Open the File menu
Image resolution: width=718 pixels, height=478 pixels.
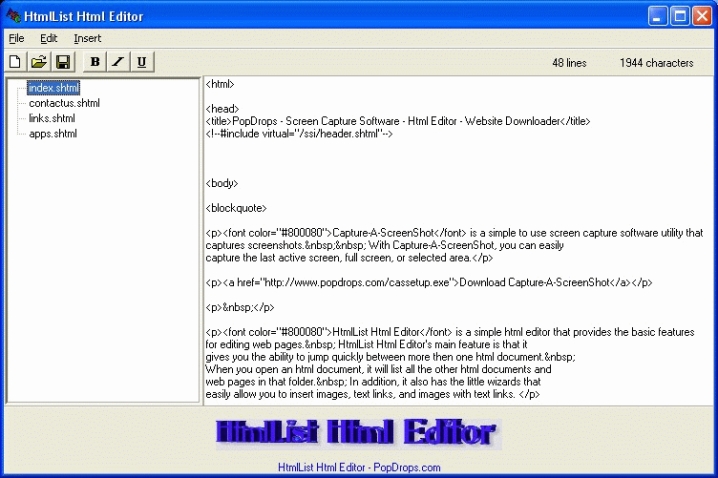(16, 38)
